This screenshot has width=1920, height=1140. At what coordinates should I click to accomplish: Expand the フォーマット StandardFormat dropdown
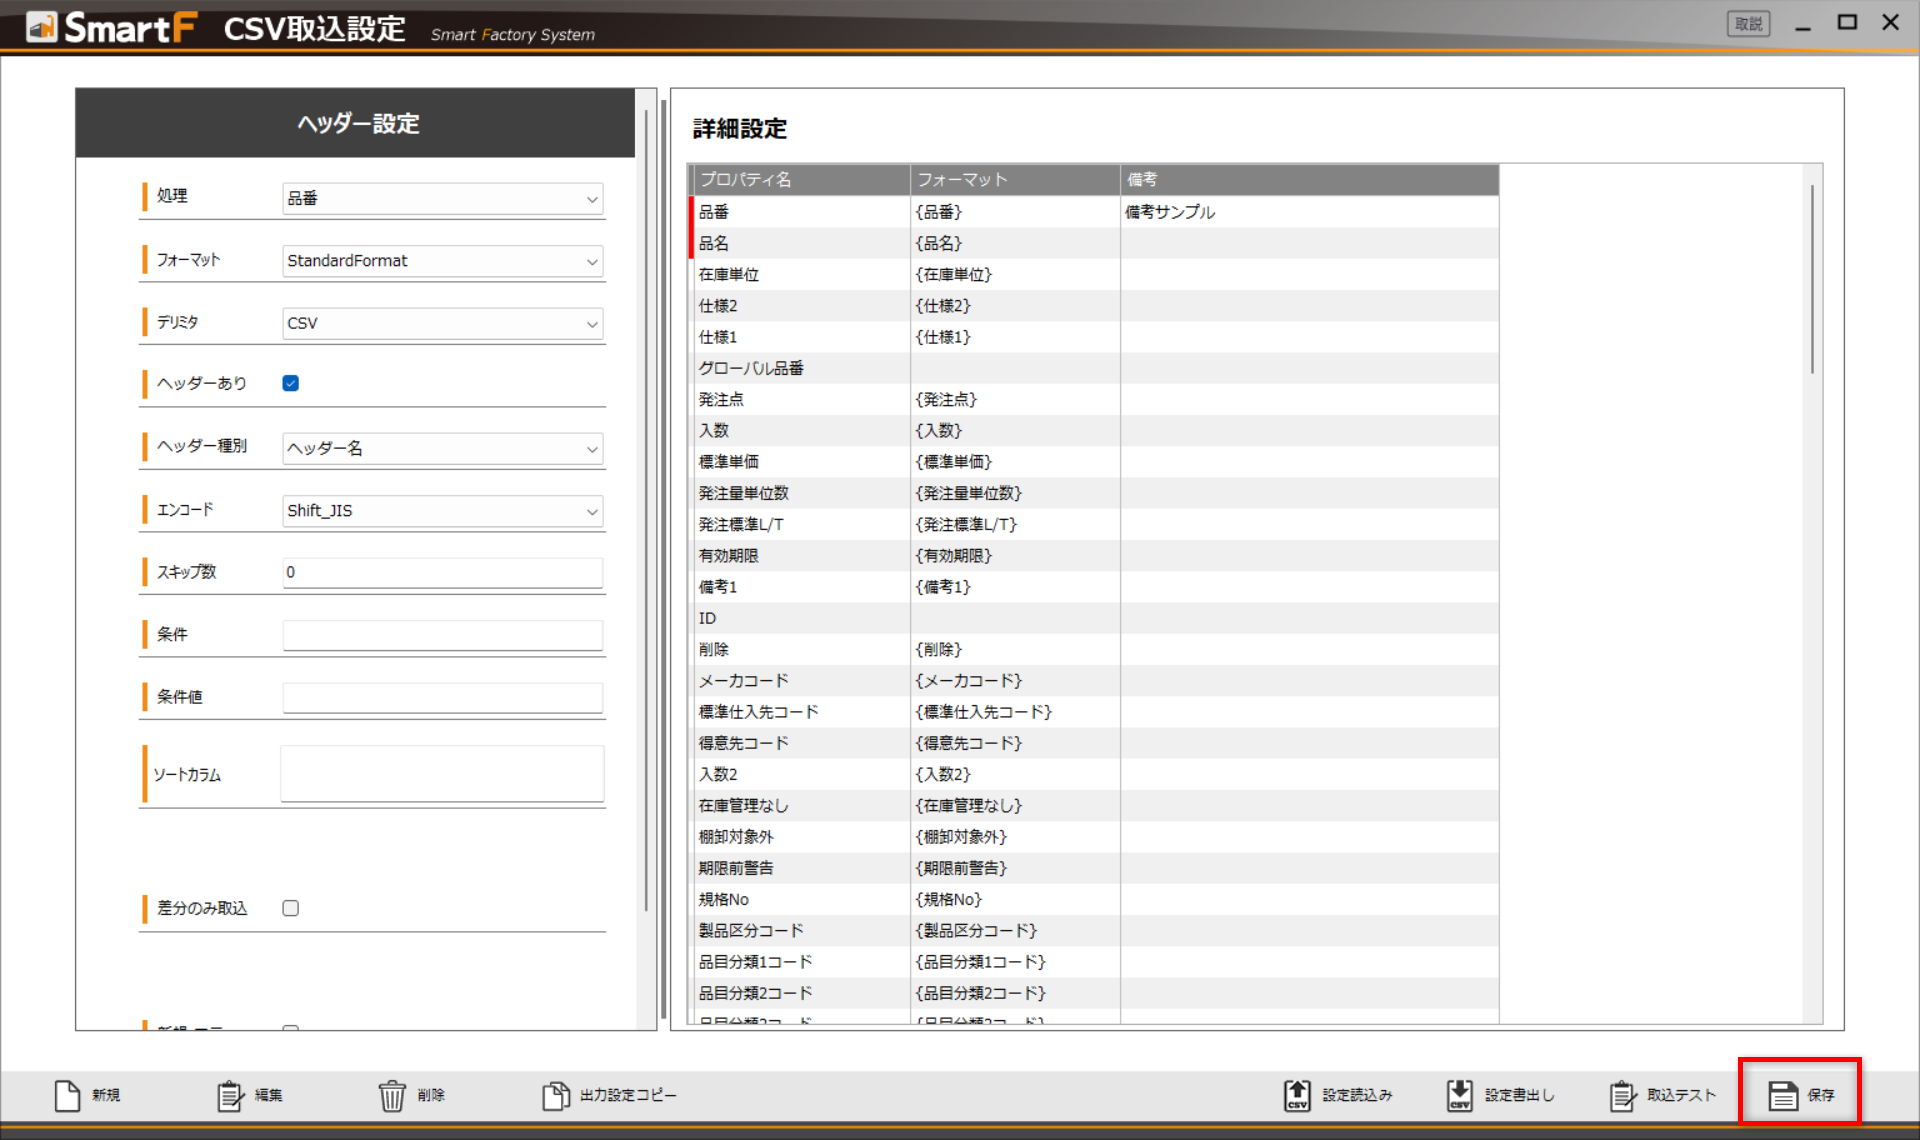coord(443,261)
